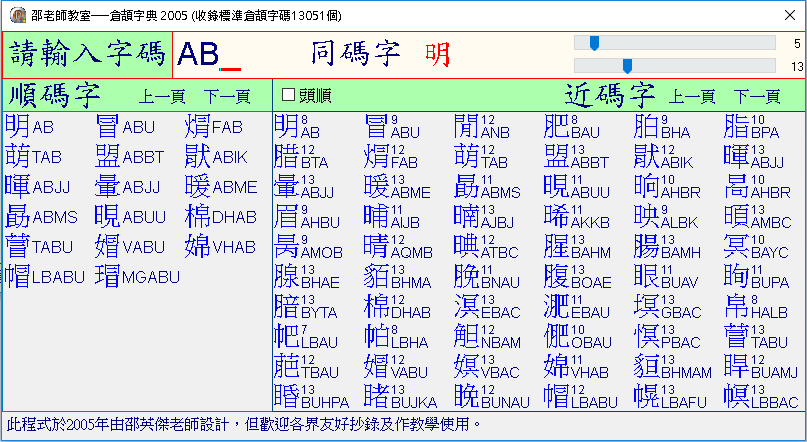Pick the 閒 ANB entry in 近碼字
This screenshot has width=807, height=442.
(x=482, y=127)
